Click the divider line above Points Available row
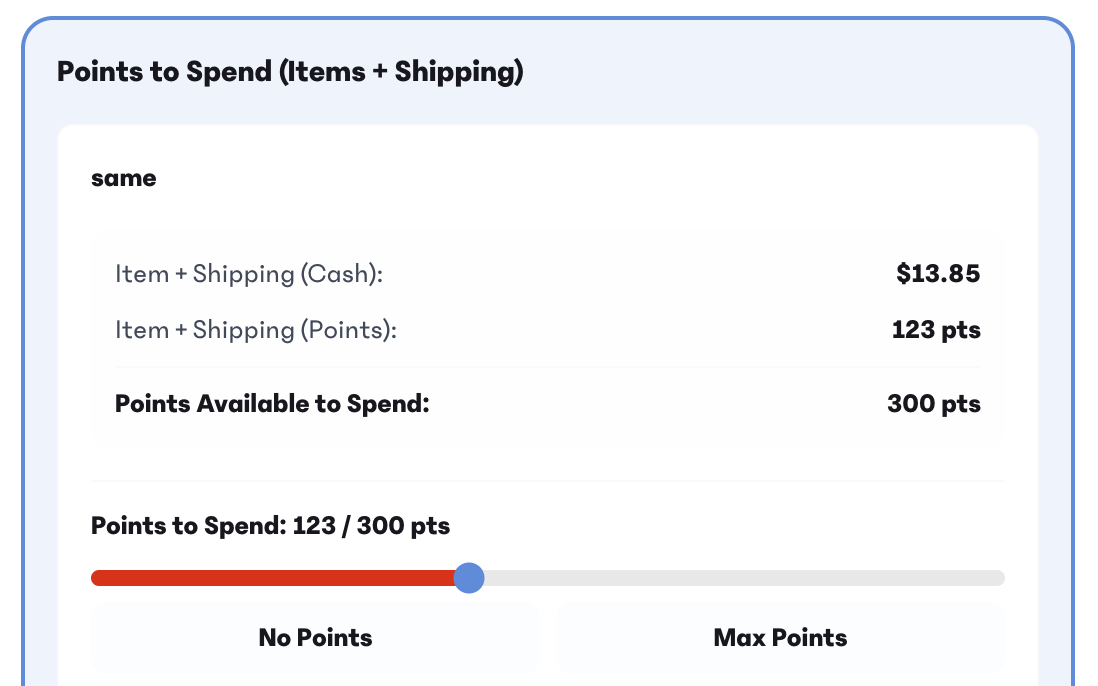Viewport: 1098px width, 686px height. tap(547, 367)
